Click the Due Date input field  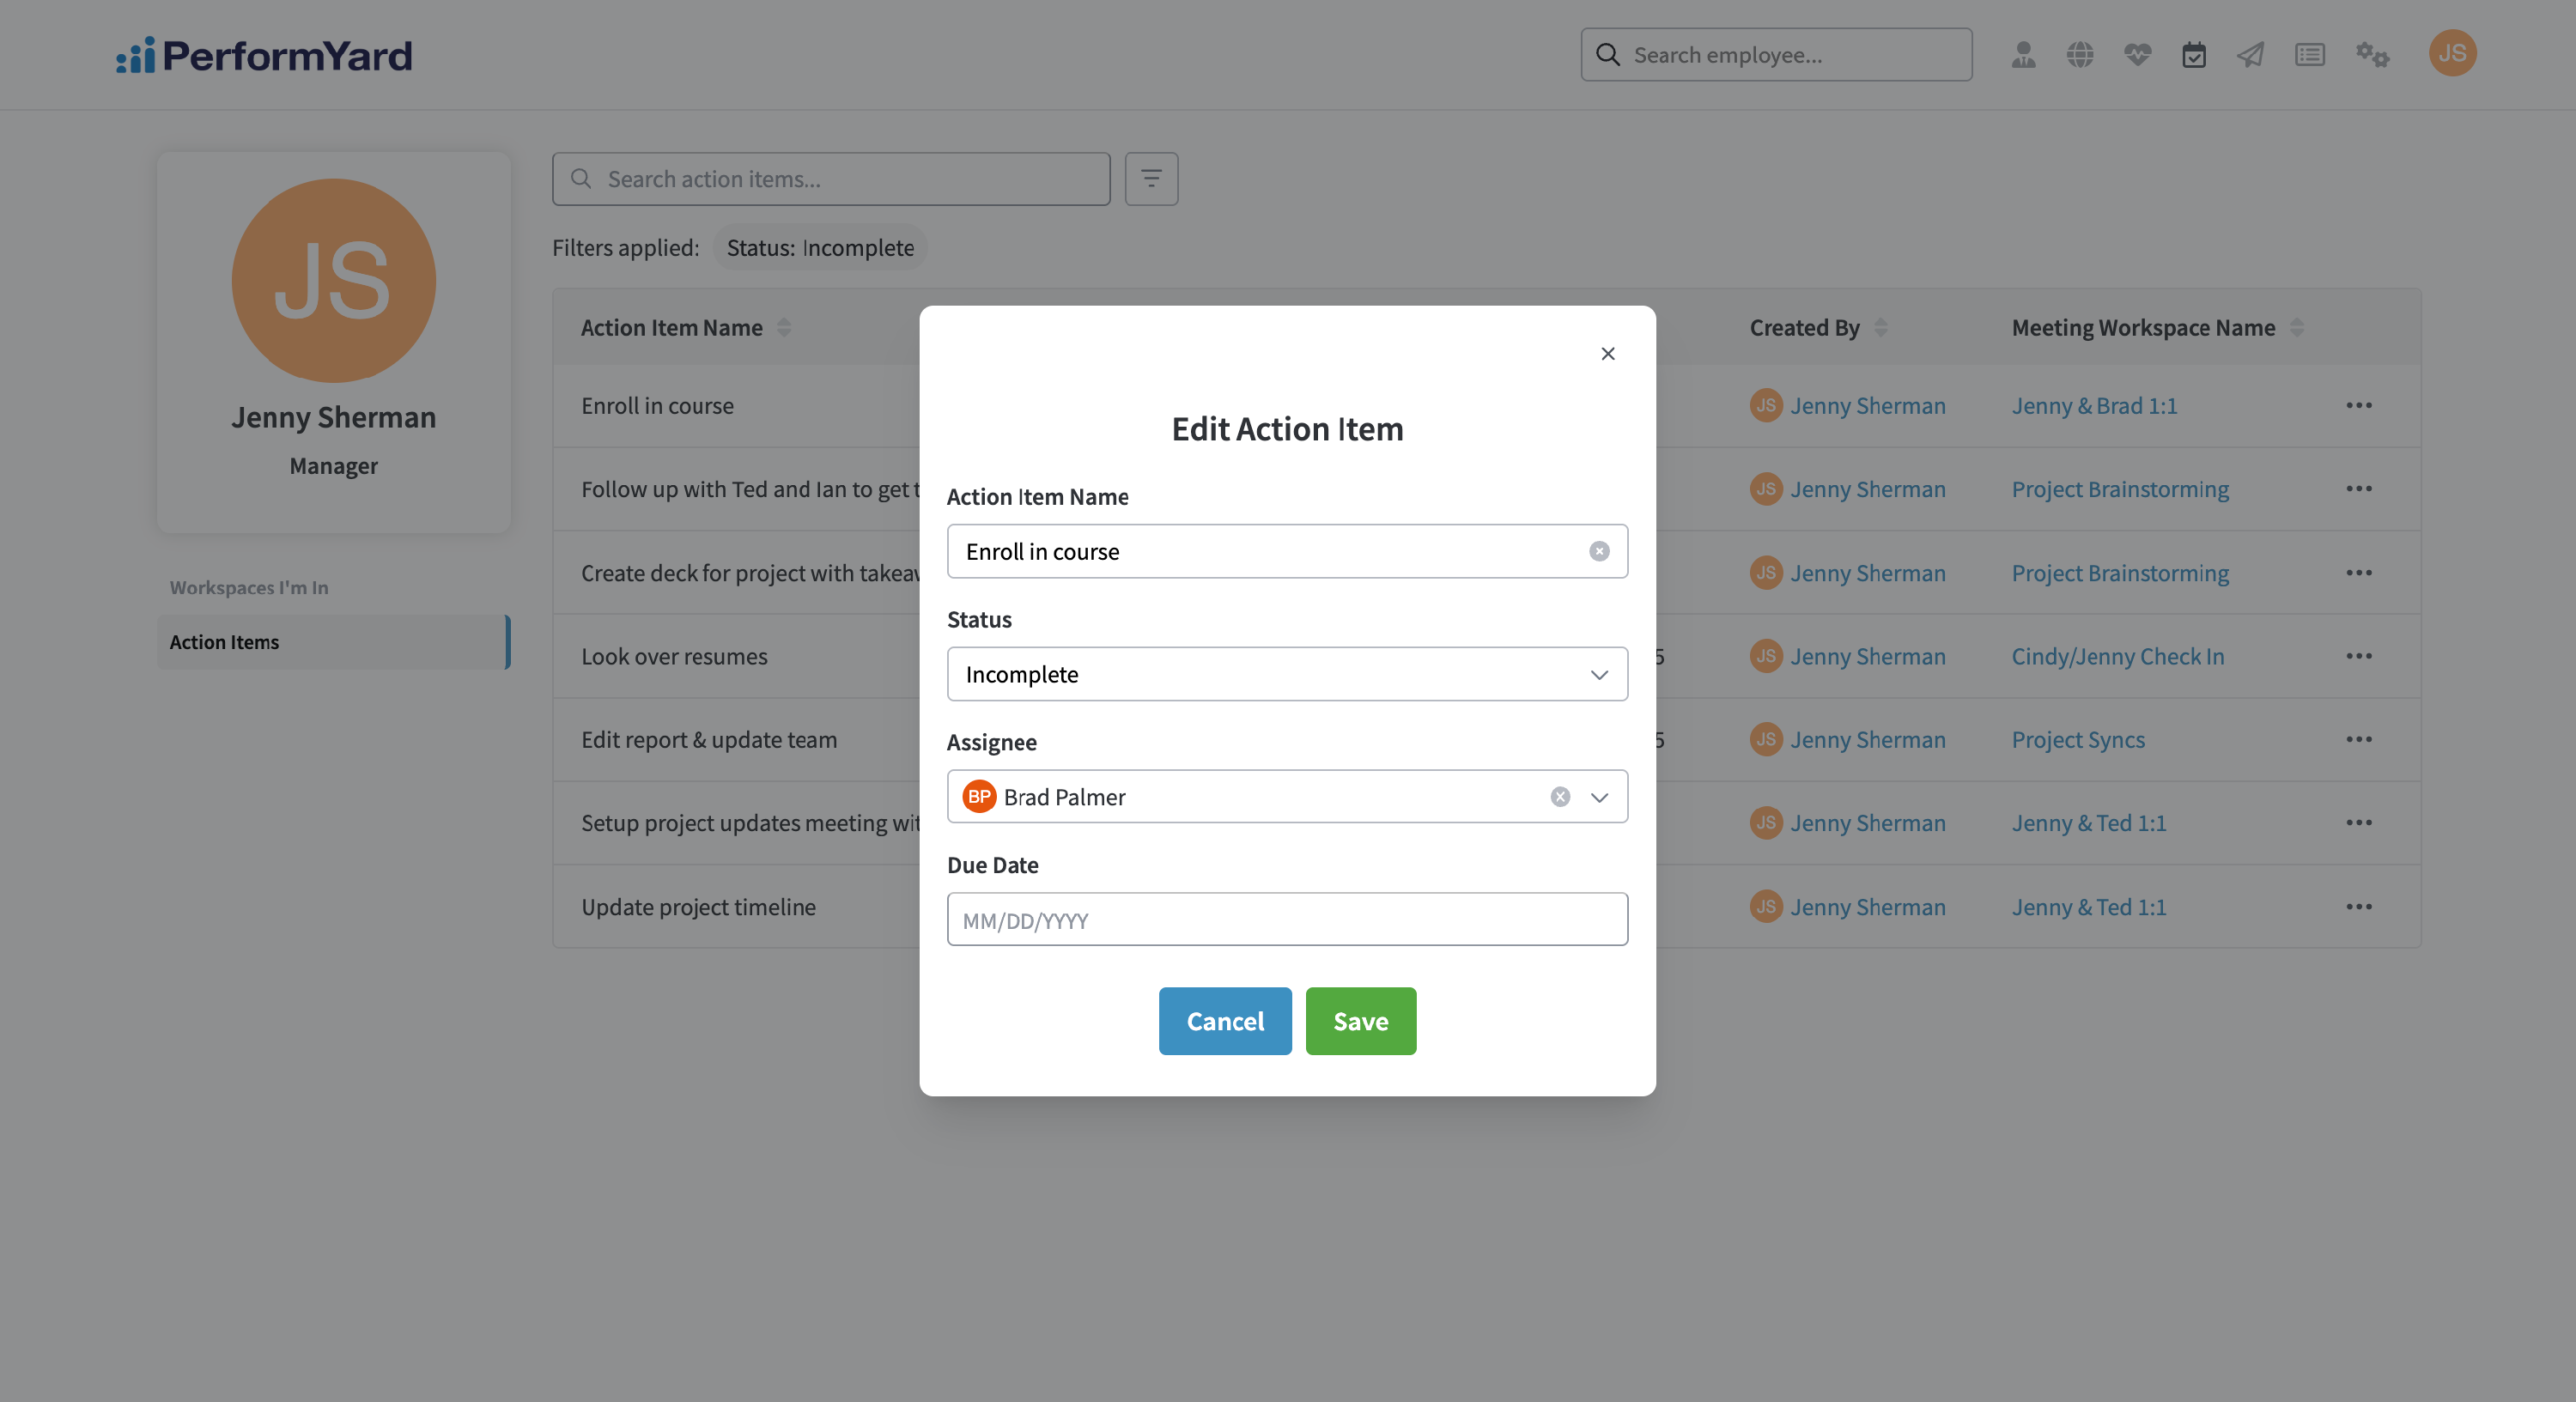(x=1287, y=920)
